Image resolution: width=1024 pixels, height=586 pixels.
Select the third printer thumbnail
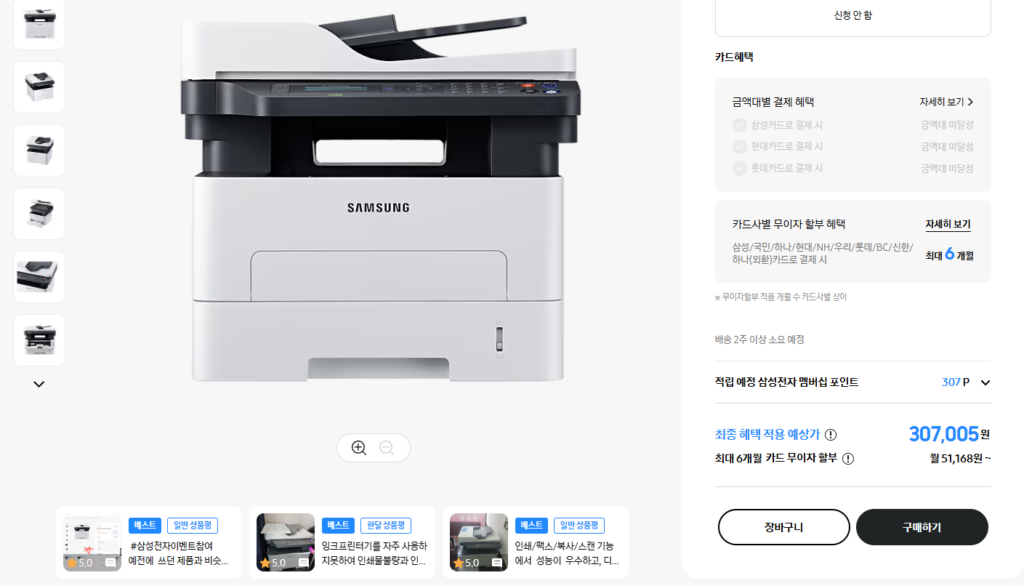click(39, 150)
